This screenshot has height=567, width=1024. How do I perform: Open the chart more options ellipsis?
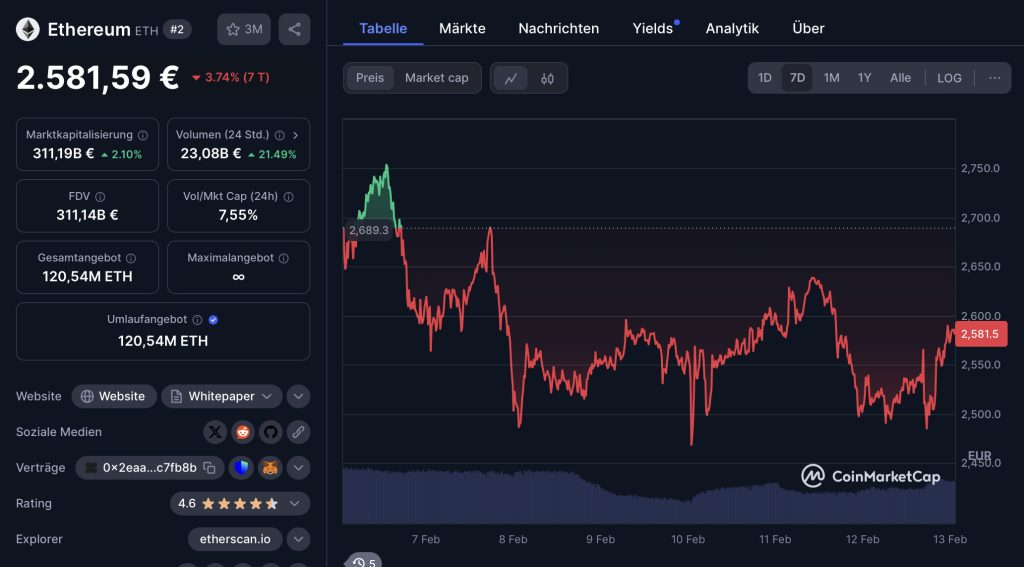tap(995, 78)
